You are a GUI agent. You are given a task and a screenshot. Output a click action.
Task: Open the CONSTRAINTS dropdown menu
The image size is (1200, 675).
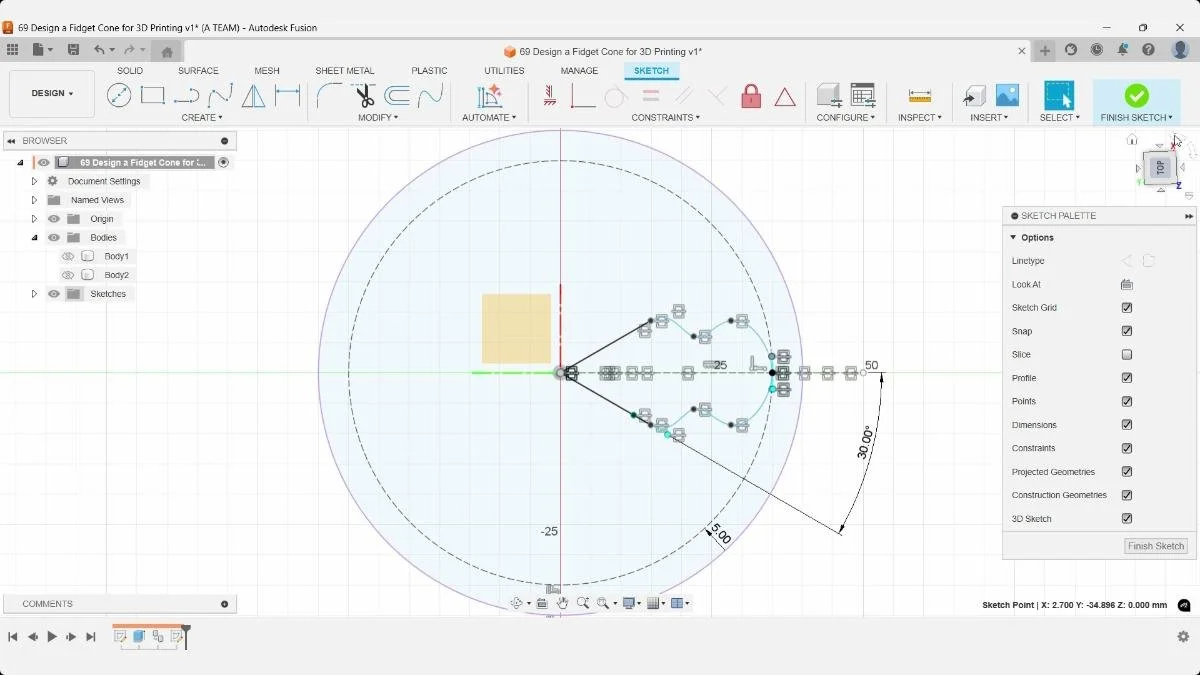click(x=665, y=118)
